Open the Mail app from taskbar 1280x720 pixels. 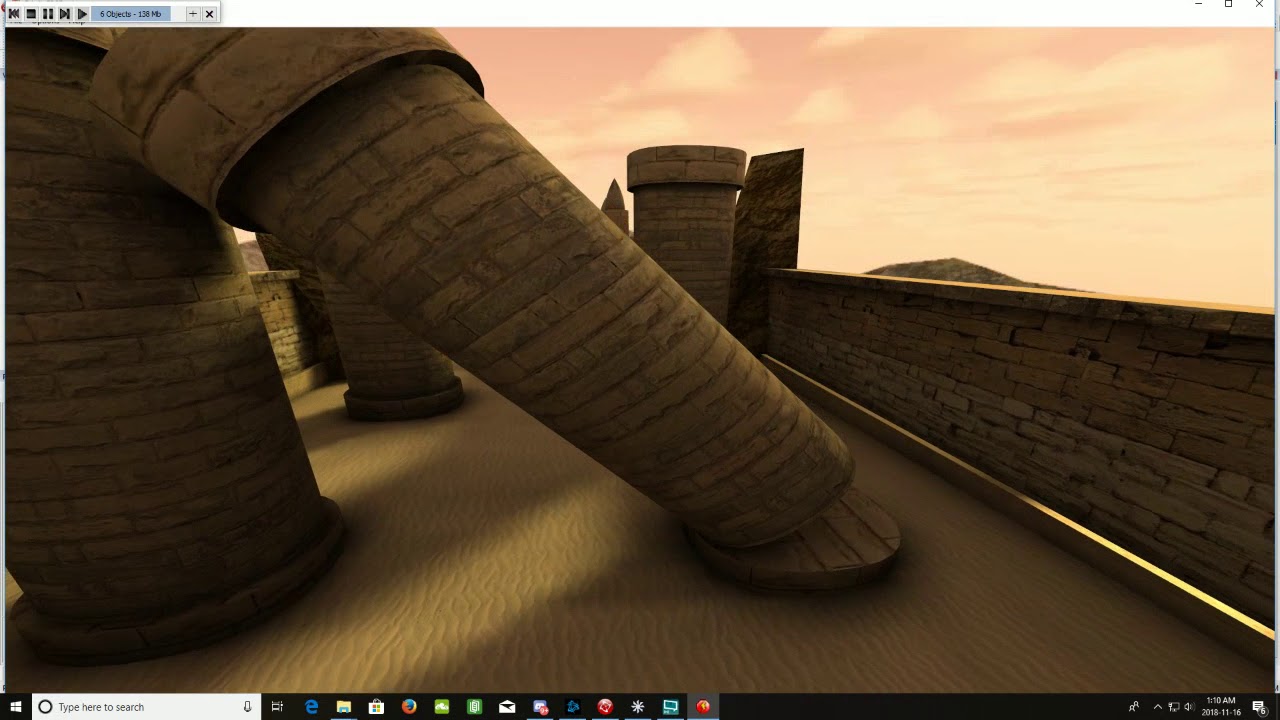tap(507, 707)
